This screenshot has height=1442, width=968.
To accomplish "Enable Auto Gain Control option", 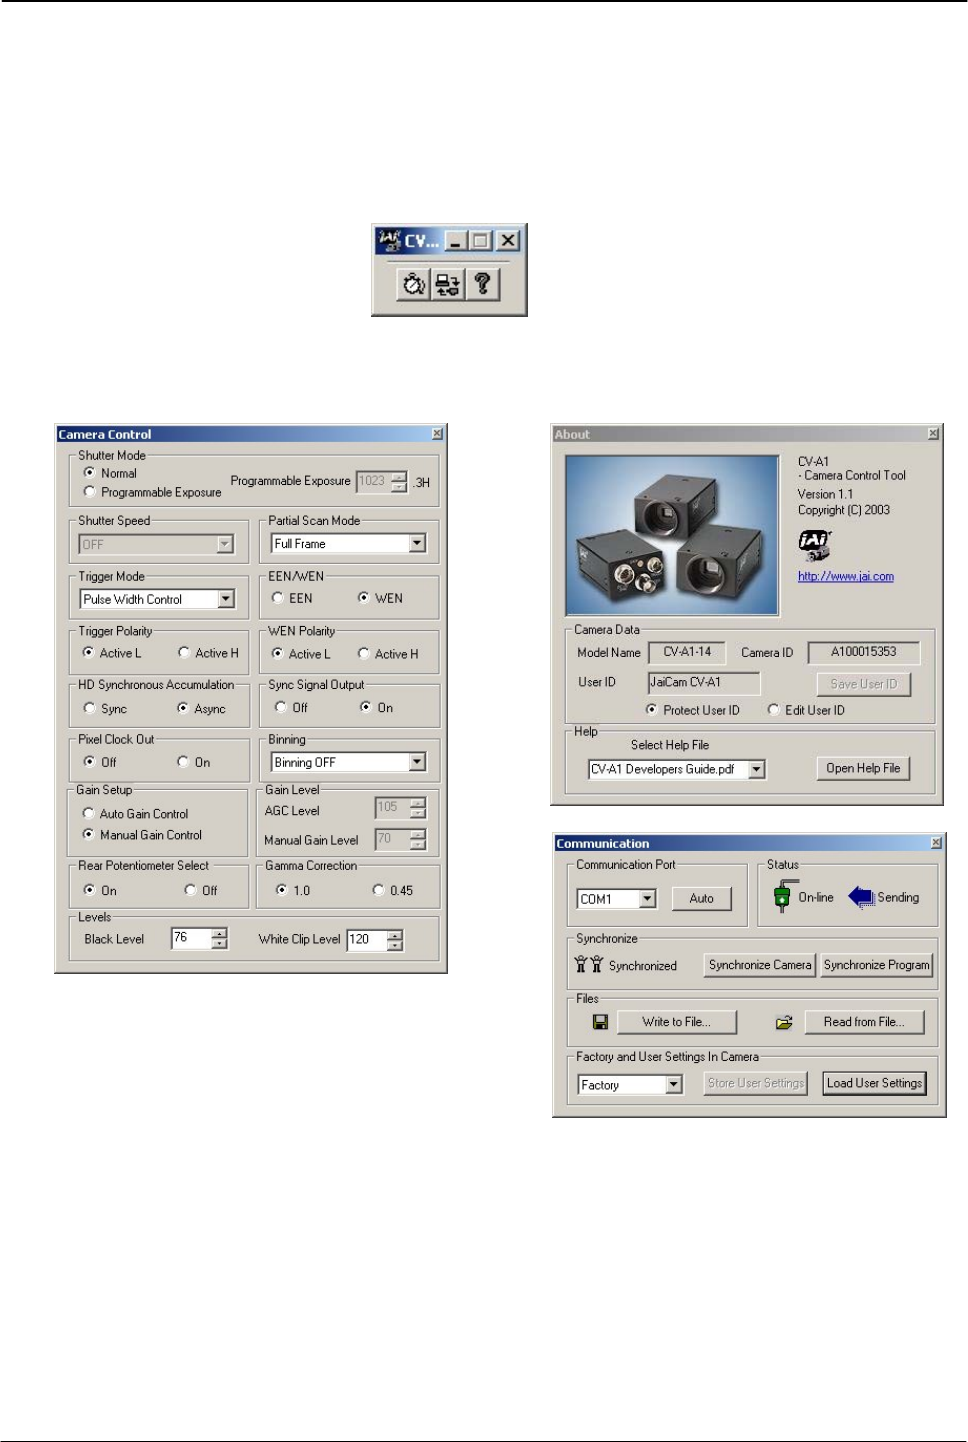I will (x=89, y=814).
